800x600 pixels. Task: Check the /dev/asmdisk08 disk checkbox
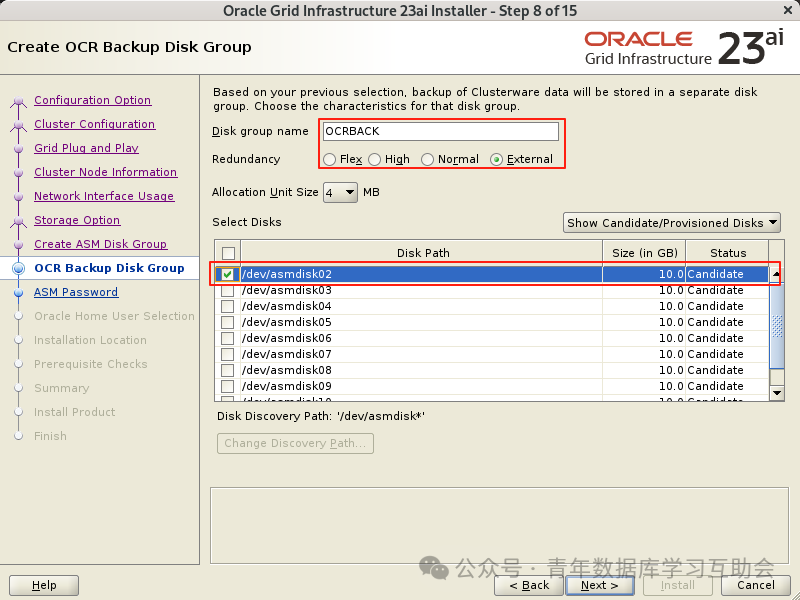point(228,370)
